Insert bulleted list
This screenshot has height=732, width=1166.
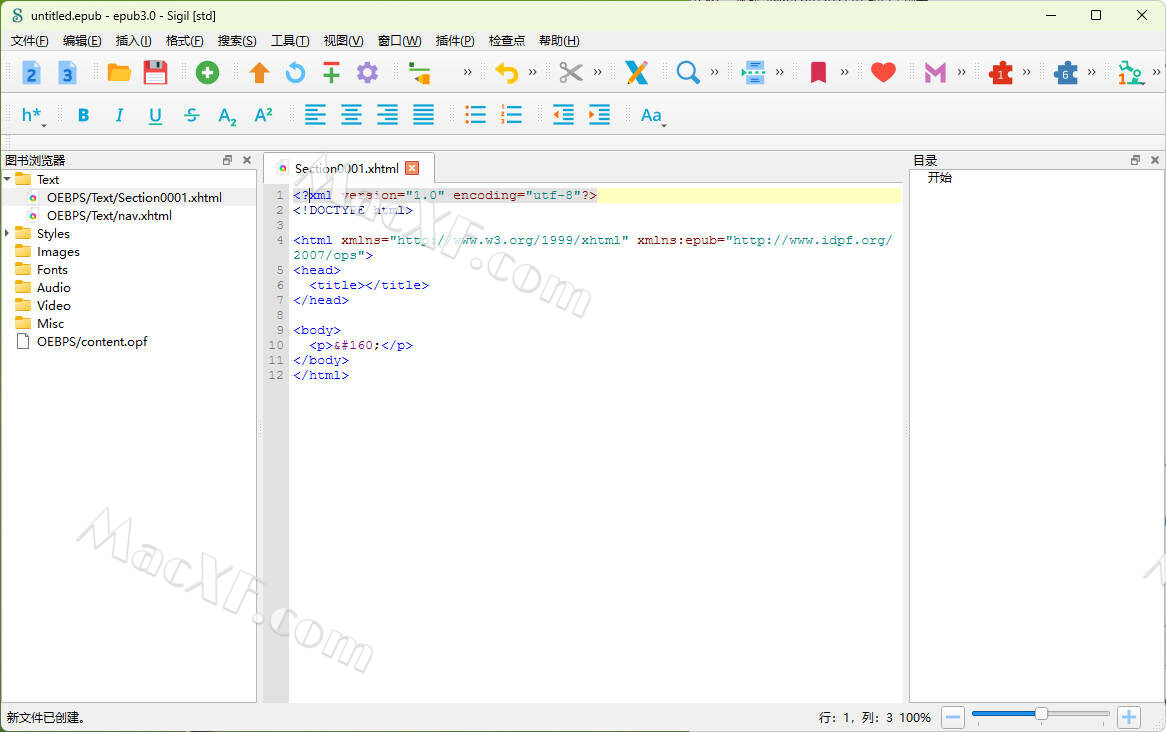pyautogui.click(x=475, y=115)
